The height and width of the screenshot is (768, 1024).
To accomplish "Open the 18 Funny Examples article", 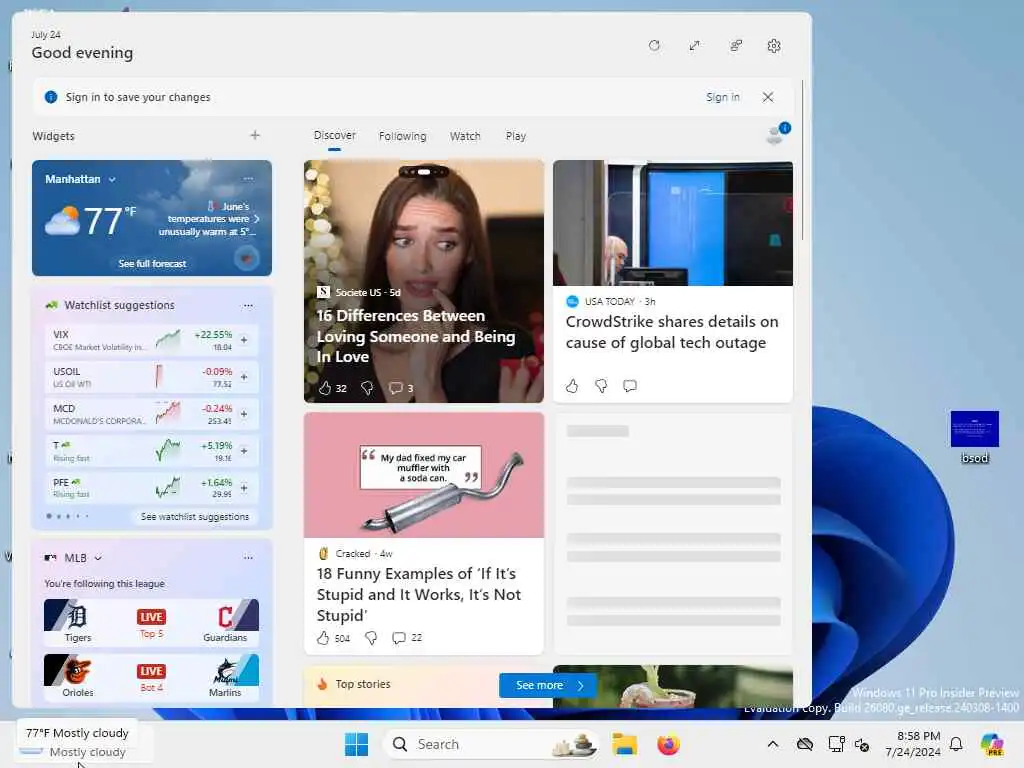I will point(419,594).
